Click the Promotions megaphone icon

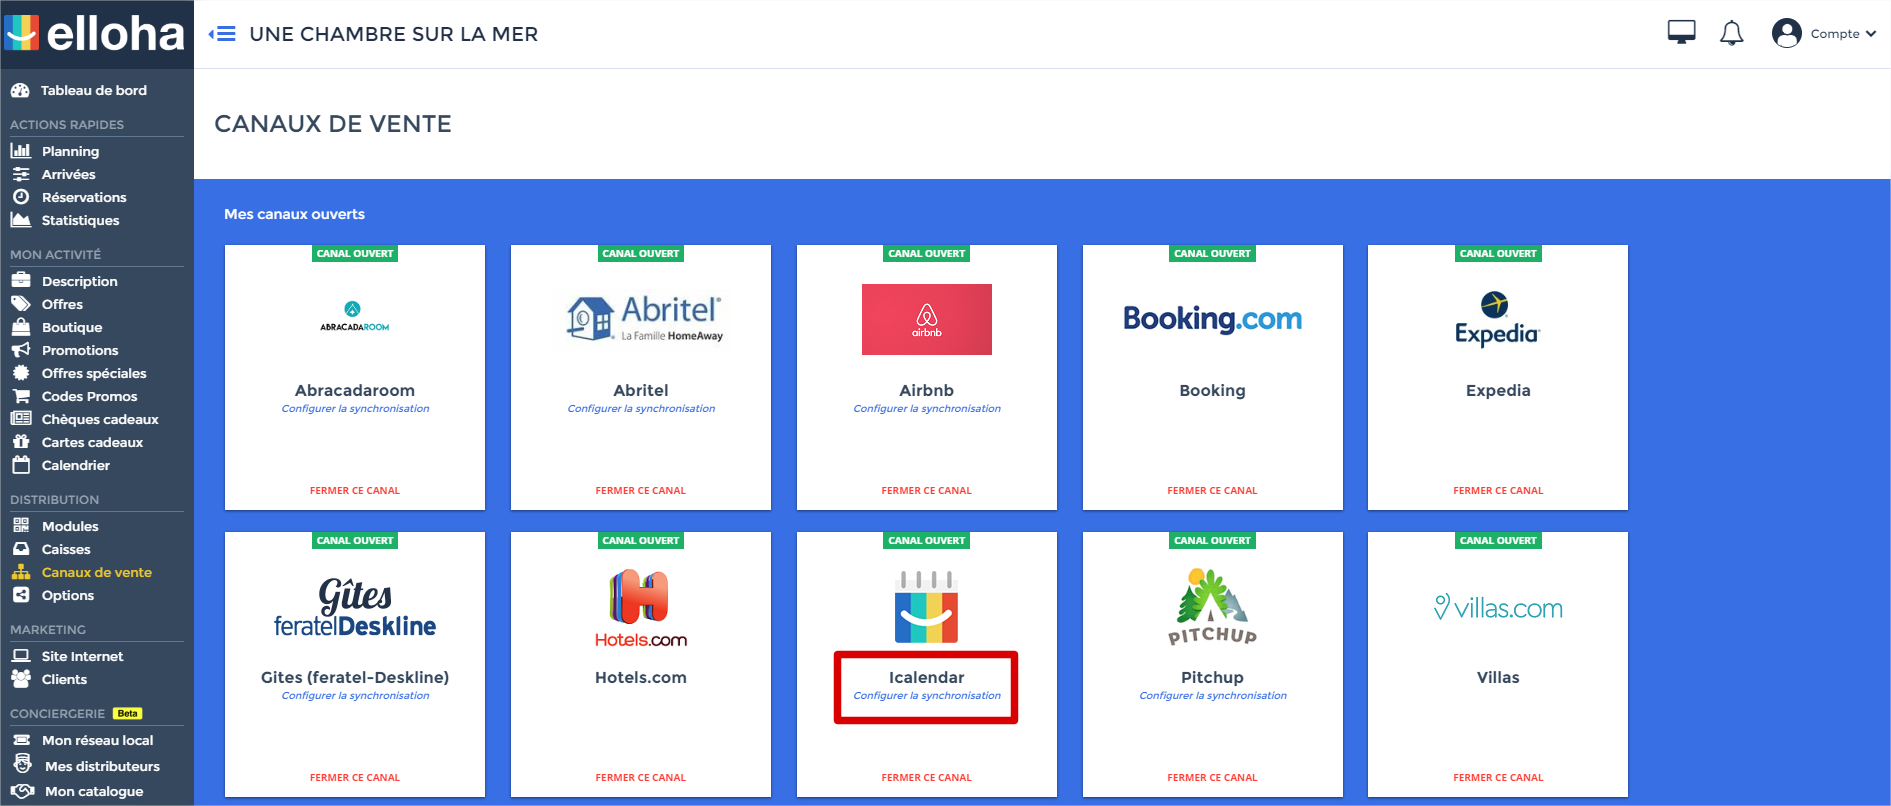[x=21, y=350]
